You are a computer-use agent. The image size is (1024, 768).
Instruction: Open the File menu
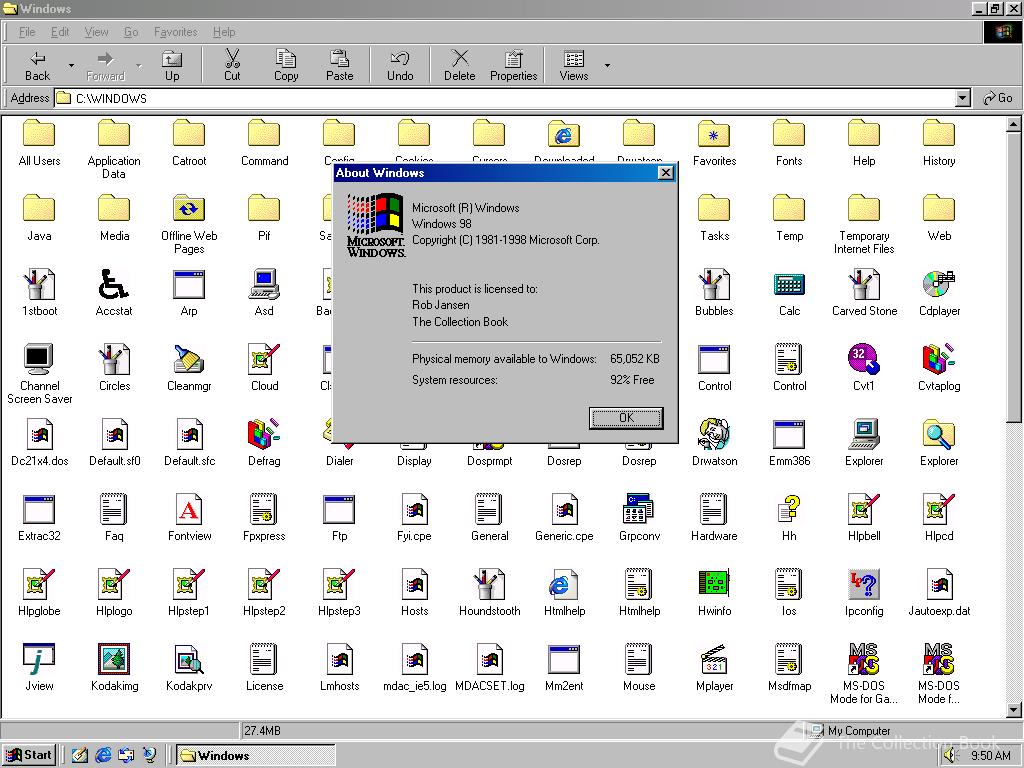click(27, 32)
